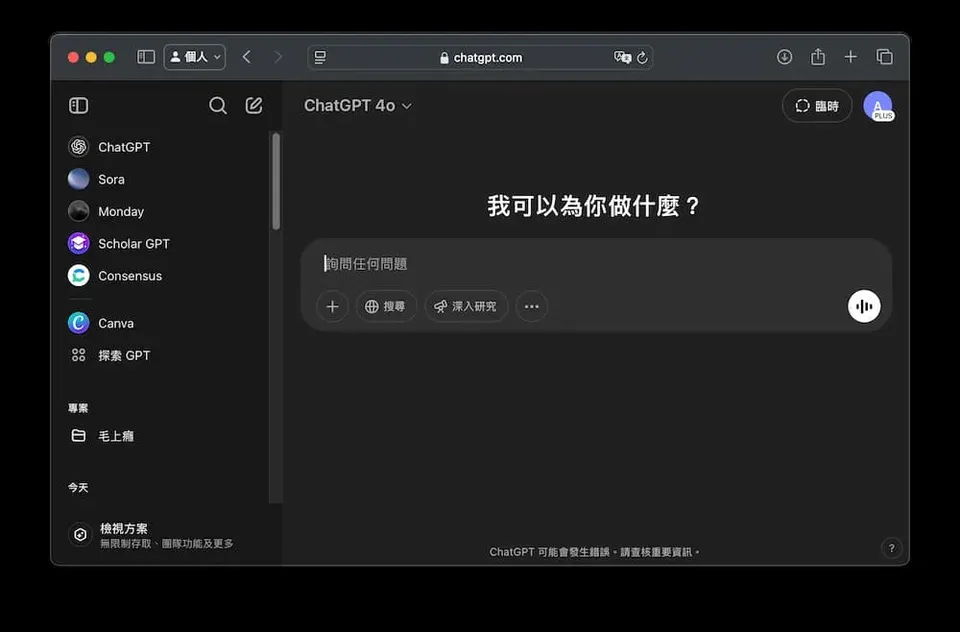960x632 pixels.
Task: Show the Safari tab overview
Action: [x=885, y=57]
